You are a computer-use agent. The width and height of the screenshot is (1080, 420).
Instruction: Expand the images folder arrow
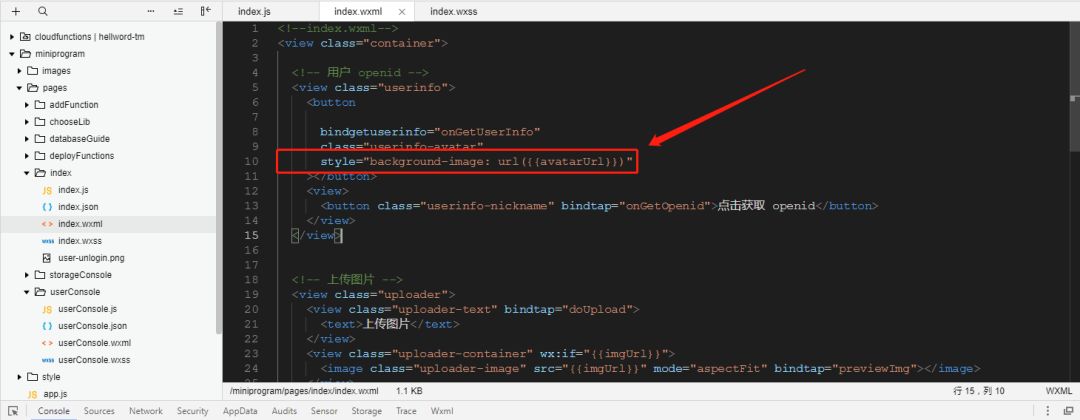19,71
